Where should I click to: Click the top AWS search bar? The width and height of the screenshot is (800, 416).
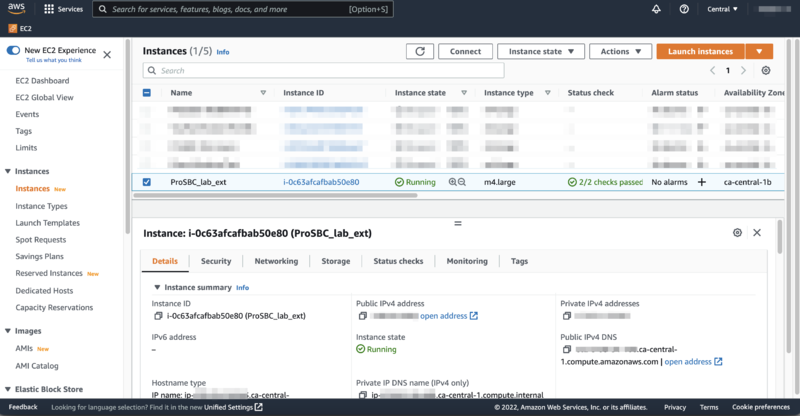[243, 9]
